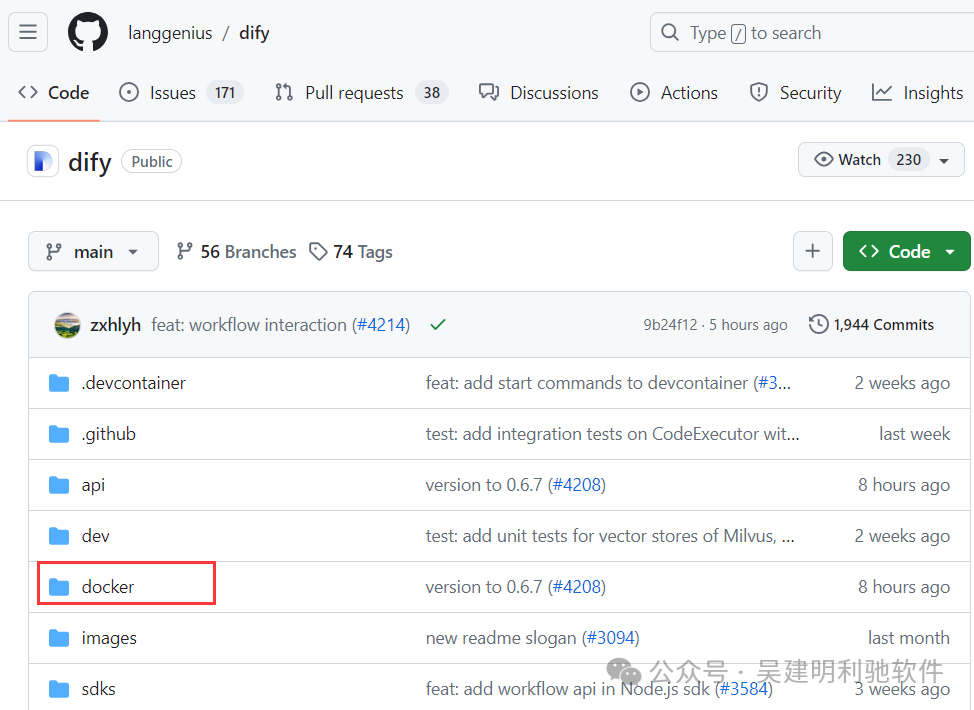Click the commit history clock icon

point(818,324)
